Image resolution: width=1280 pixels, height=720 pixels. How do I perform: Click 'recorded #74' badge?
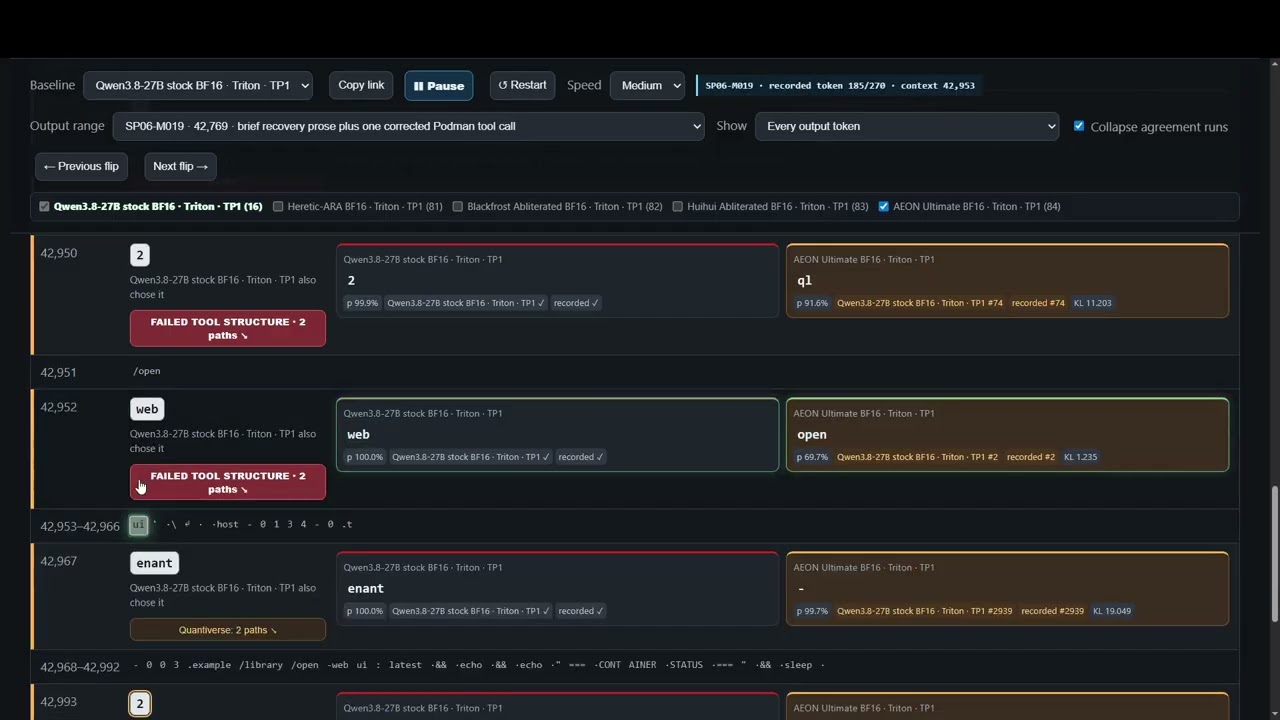coord(1038,303)
